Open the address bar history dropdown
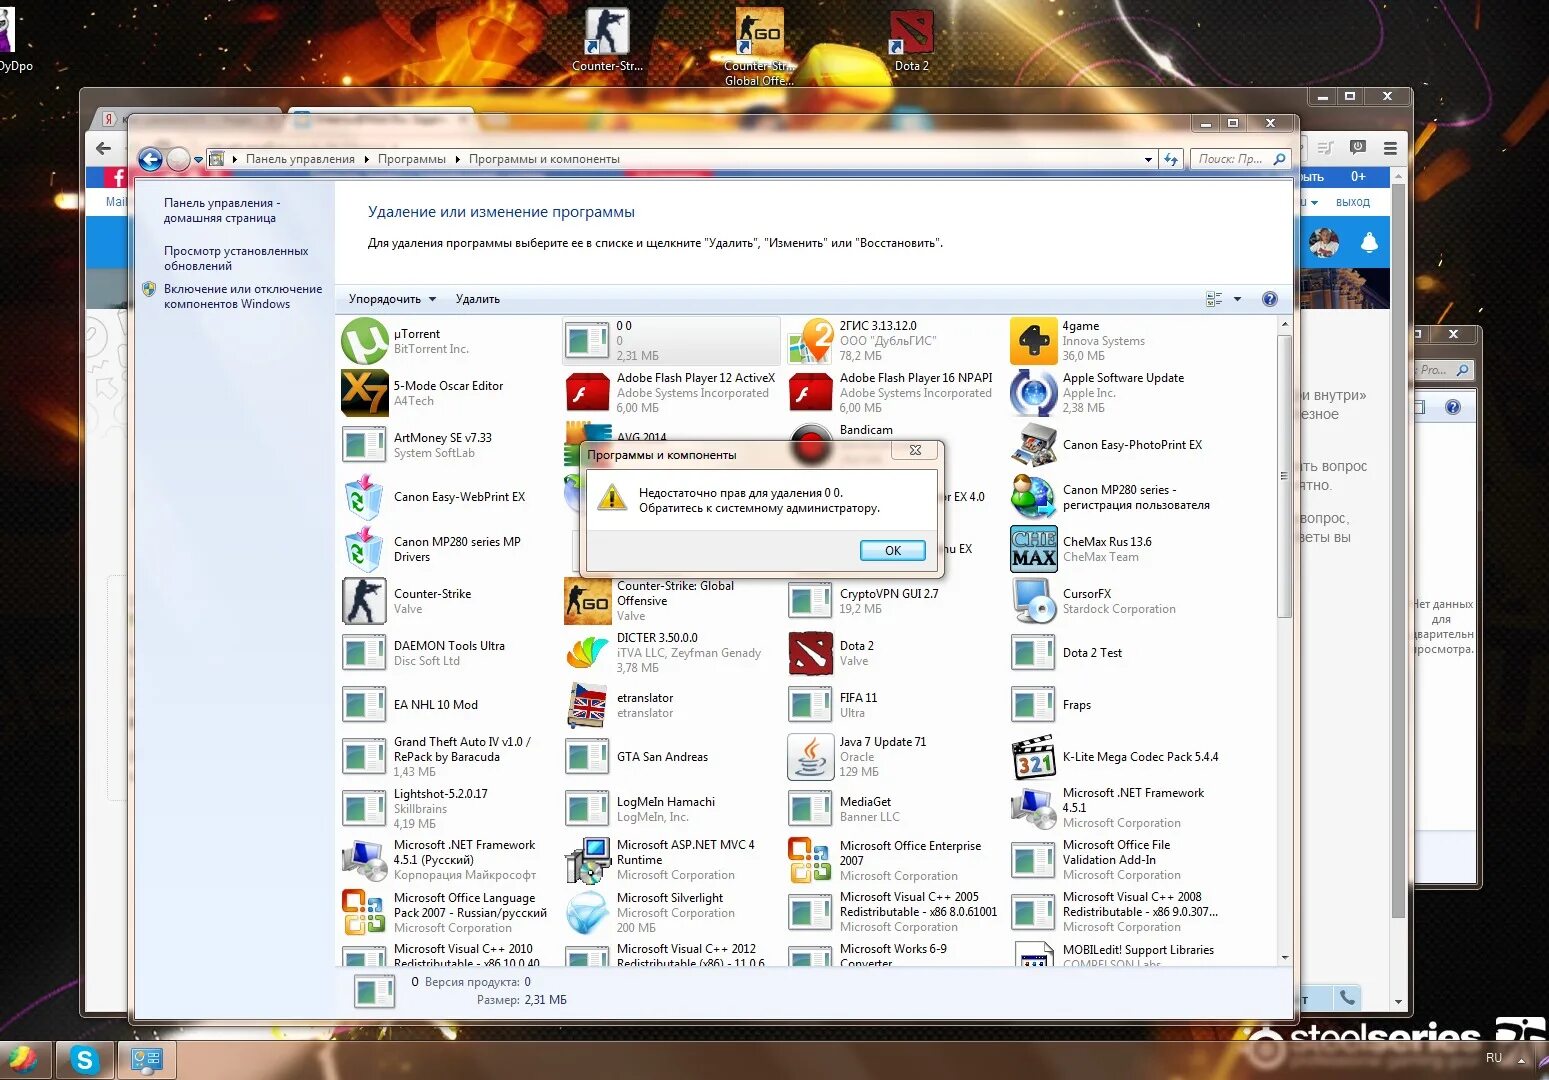Image resolution: width=1549 pixels, height=1080 pixels. click(x=1148, y=159)
